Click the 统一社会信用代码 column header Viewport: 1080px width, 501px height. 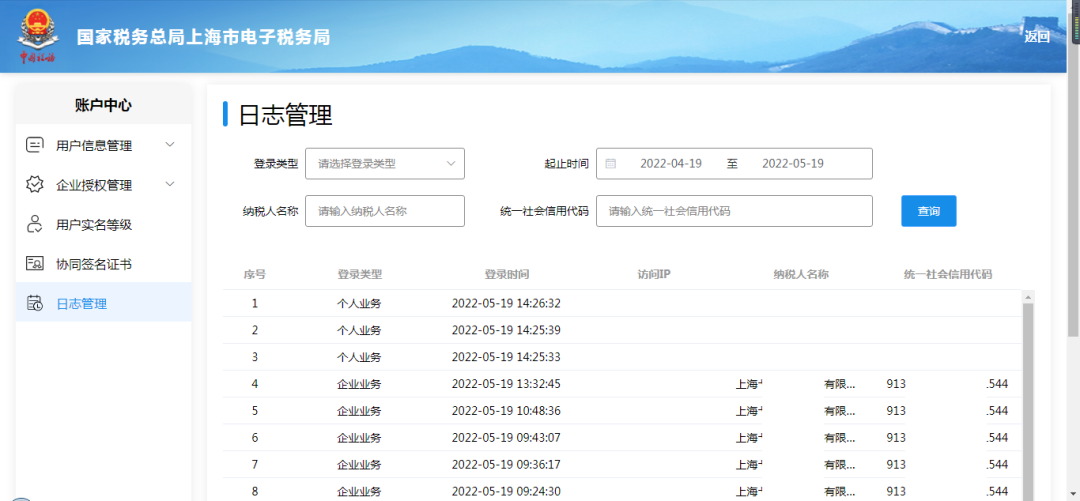coord(948,274)
